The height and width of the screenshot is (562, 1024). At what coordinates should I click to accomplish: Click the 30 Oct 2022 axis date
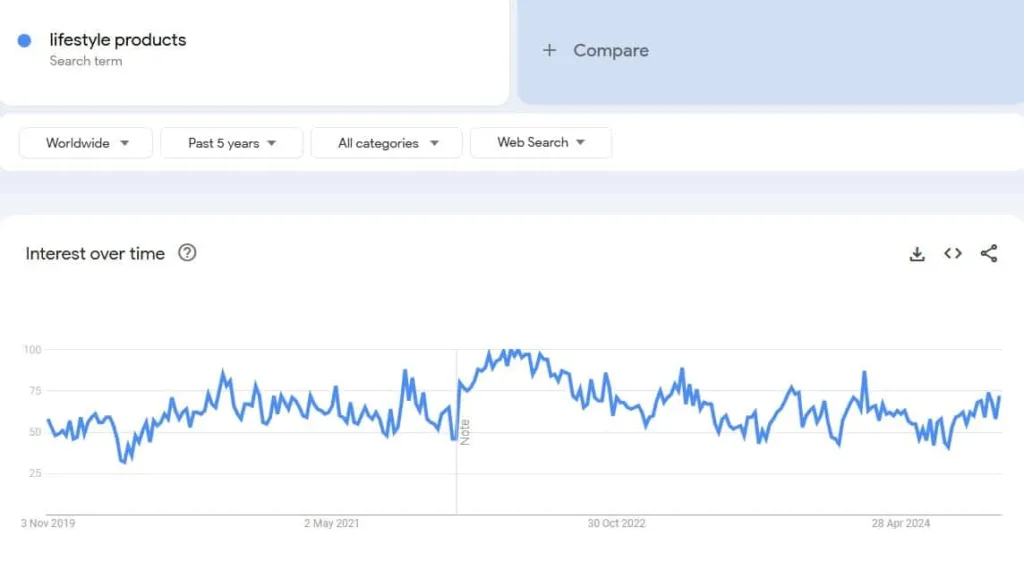click(x=617, y=523)
